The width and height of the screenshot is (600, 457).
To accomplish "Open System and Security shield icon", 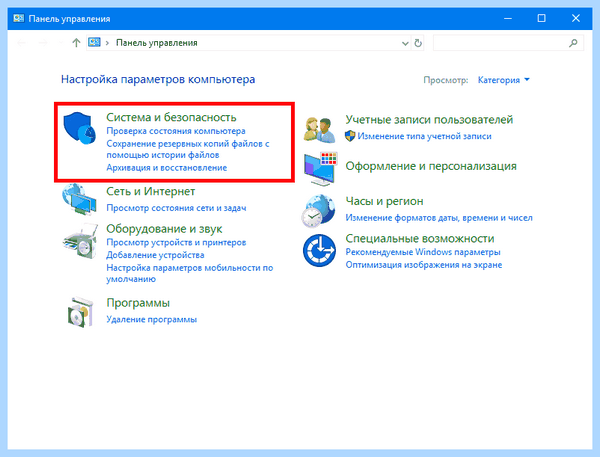I will coord(80,128).
